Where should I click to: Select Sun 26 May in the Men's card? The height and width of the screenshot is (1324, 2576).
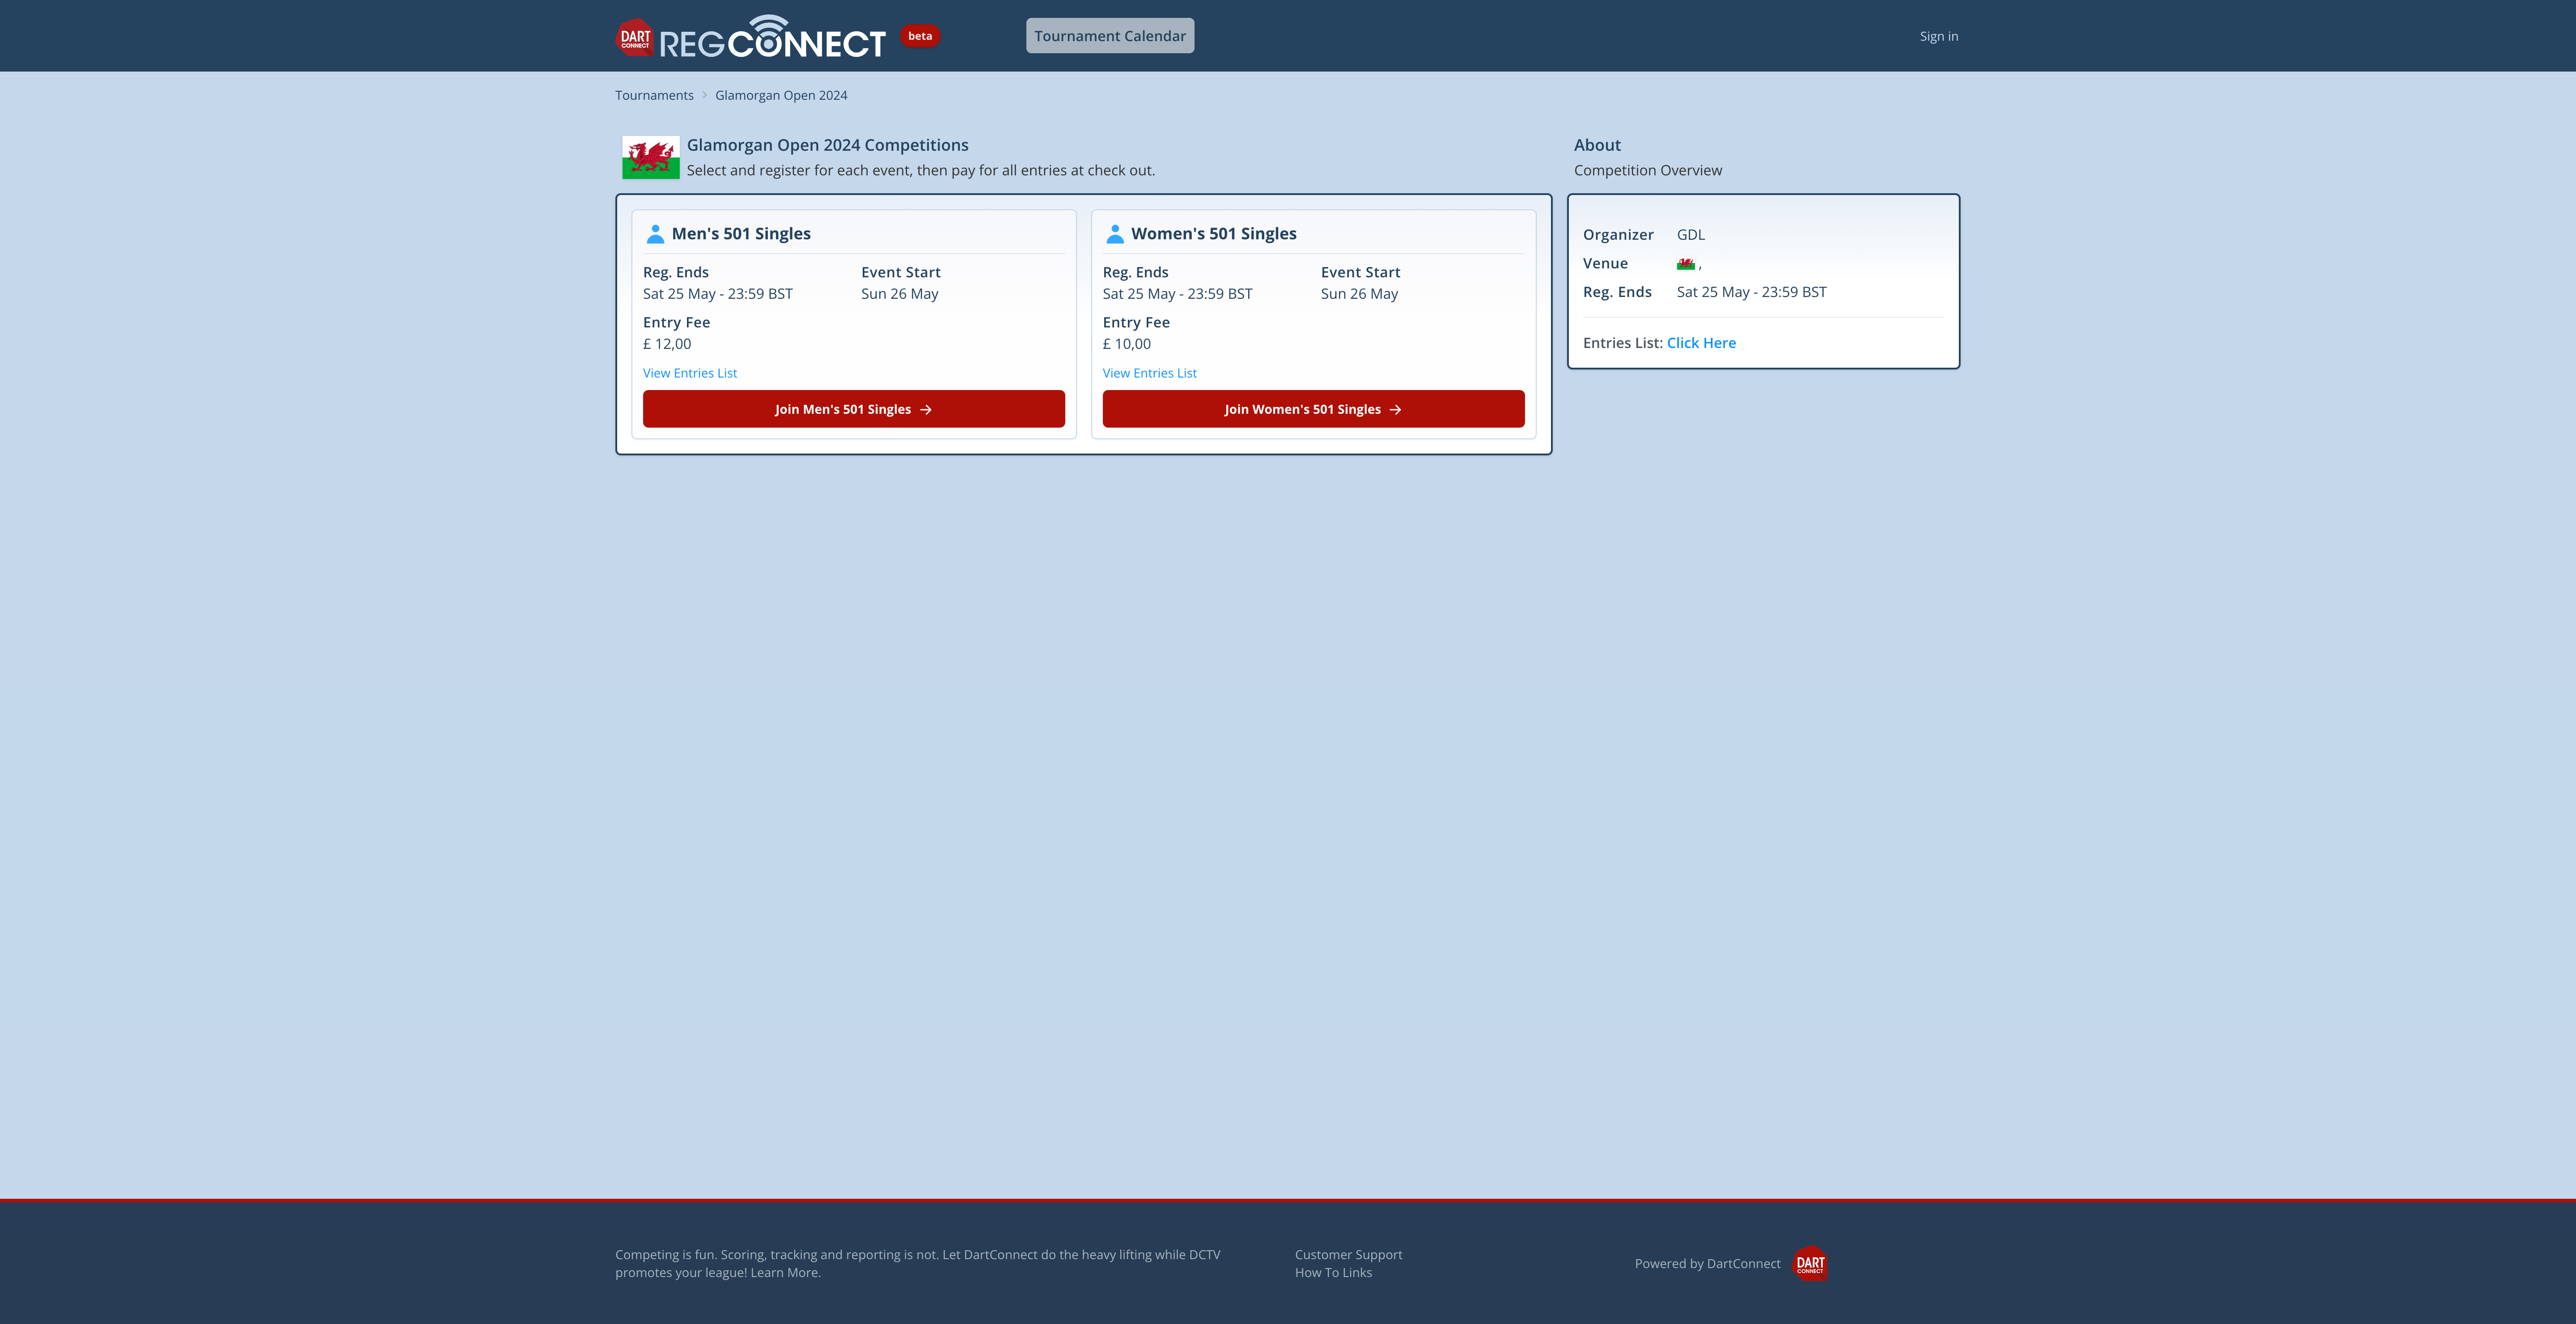coord(900,294)
